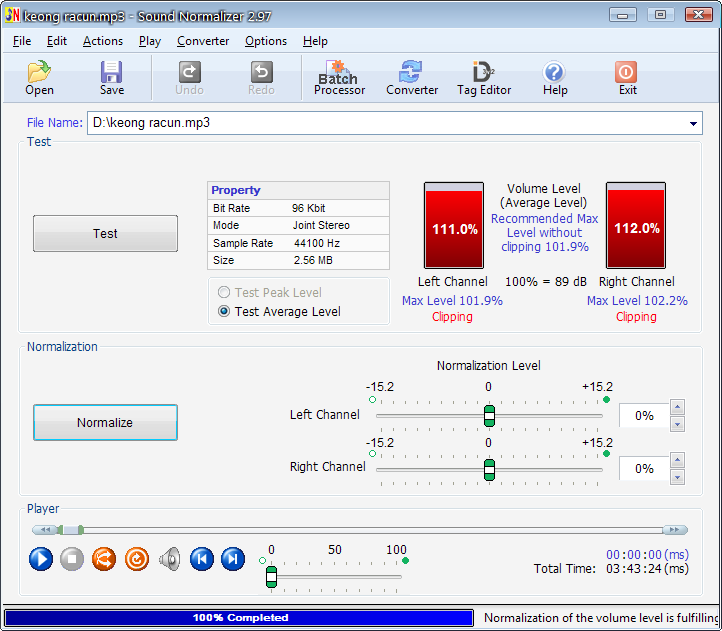Click the Help toolbar icon
The height and width of the screenshot is (631, 722).
coord(555,77)
